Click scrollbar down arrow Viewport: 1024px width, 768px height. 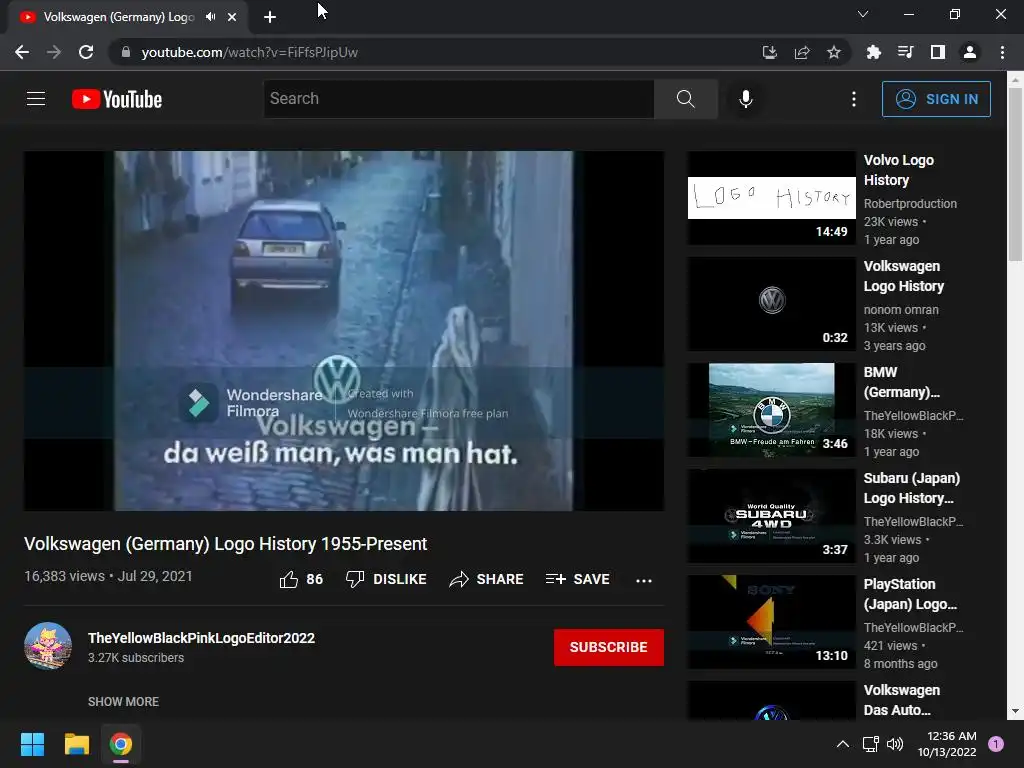coord(1016,712)
